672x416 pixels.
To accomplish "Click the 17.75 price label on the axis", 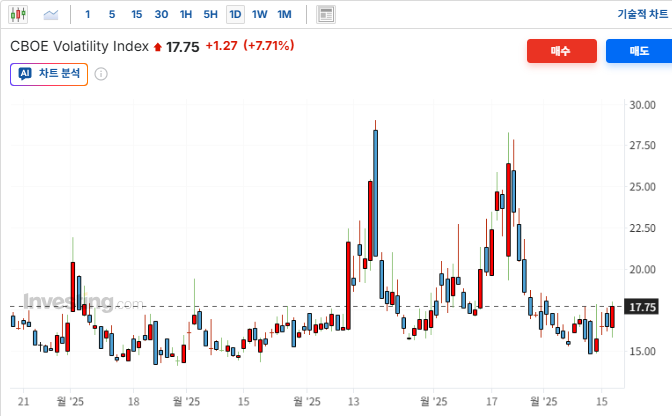I will tap(641, 307).
